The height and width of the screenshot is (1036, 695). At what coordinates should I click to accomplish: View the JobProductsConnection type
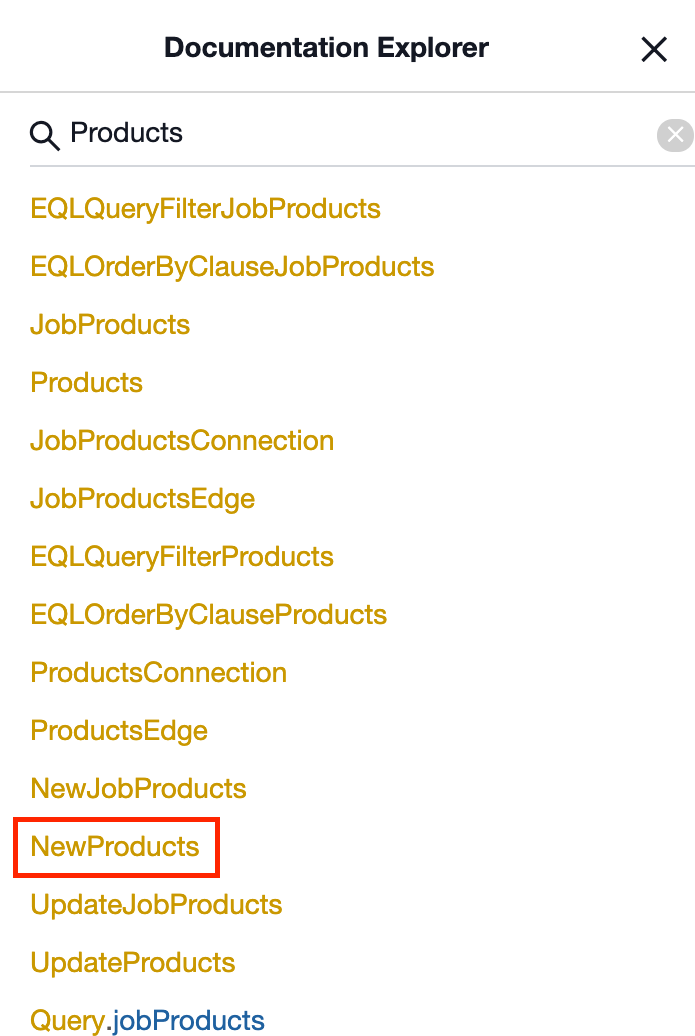pos(182,440)
